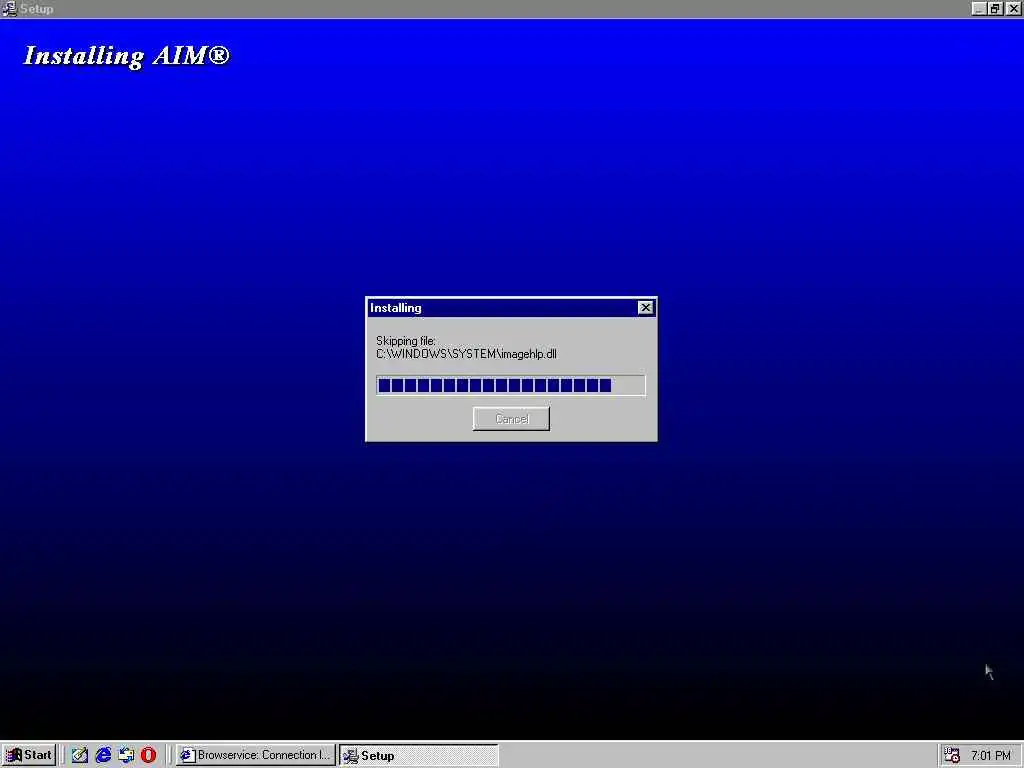Click the installation progress bar
The height and width of the screenshot is (768, 1024).
coord(511,385)
